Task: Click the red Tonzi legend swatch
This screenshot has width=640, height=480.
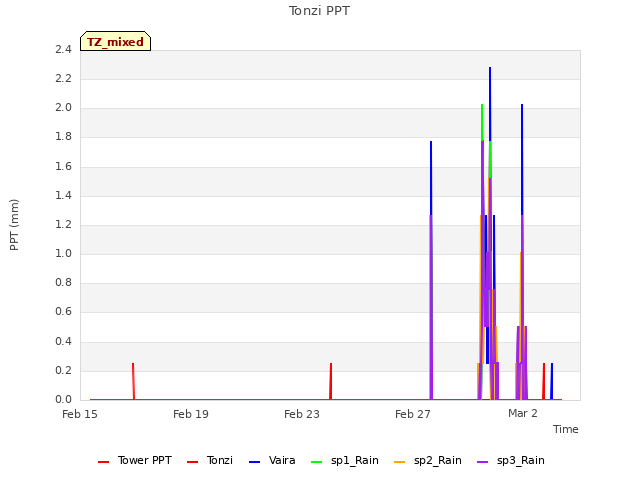Action: (192, 462)
